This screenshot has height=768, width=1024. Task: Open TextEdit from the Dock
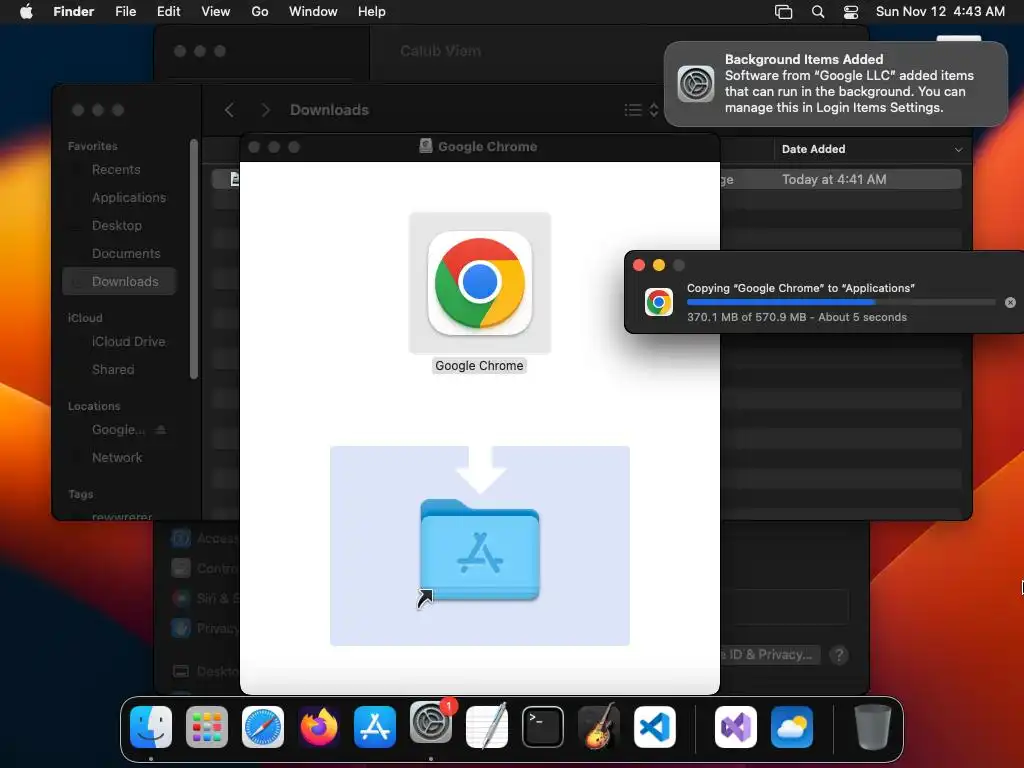[487, 727]
